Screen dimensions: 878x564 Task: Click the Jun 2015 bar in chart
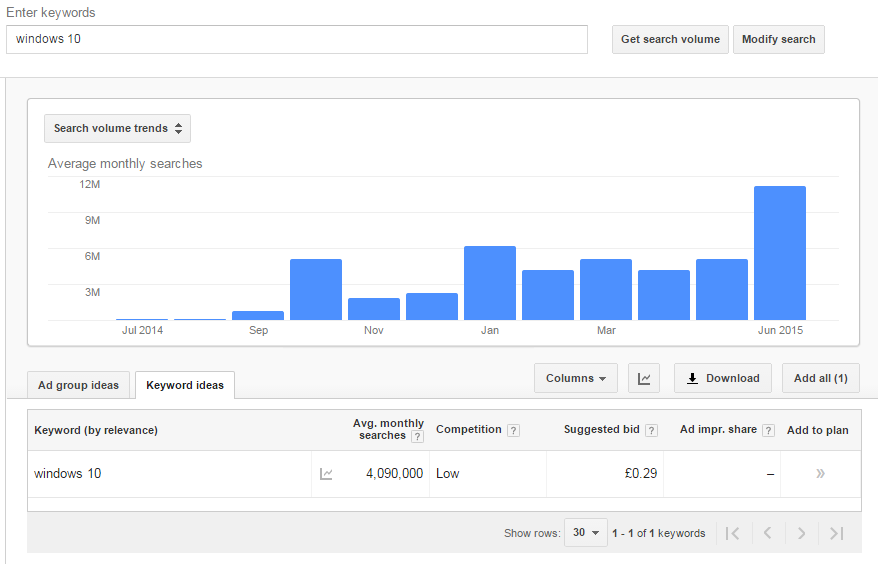780,253
